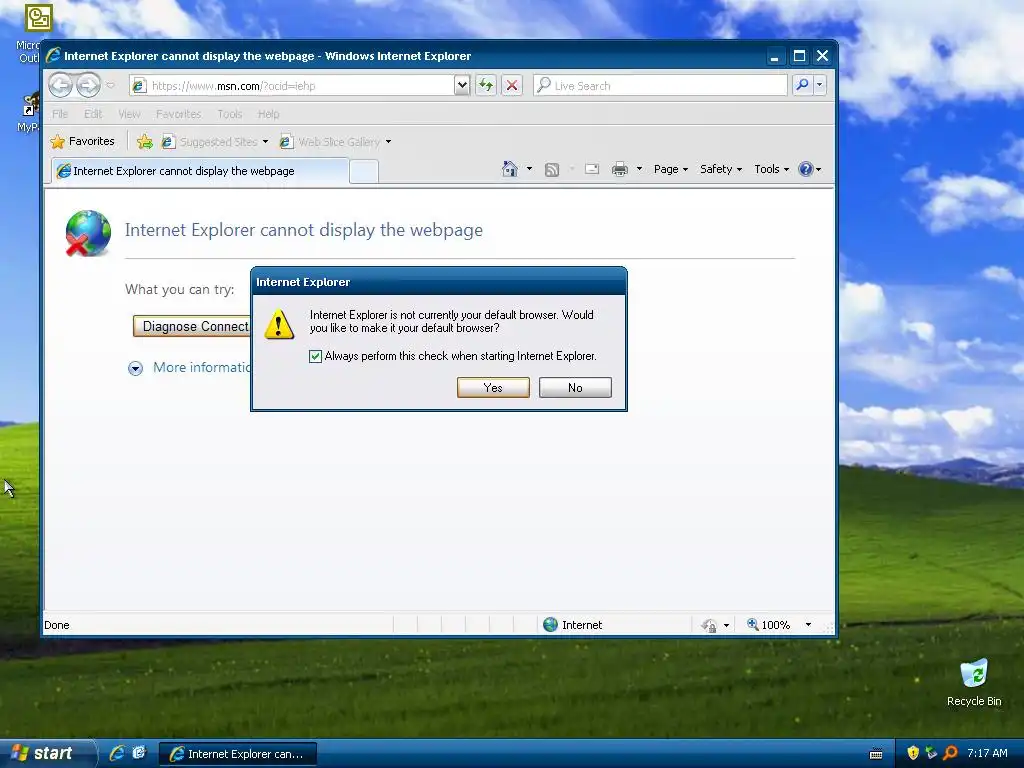Click the magnifier Search button

point(802,85)
